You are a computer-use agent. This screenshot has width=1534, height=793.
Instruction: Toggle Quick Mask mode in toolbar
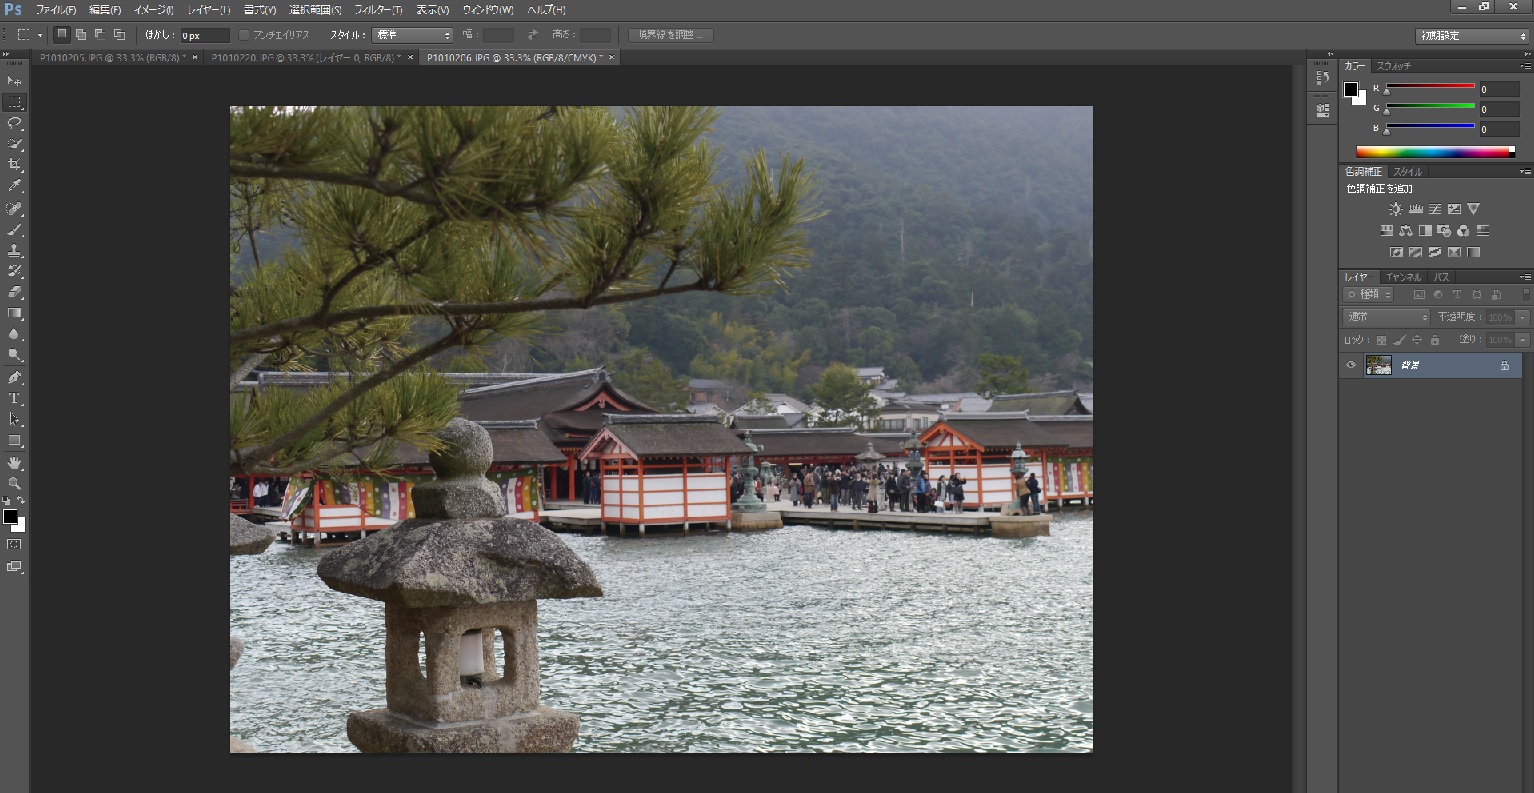click(14, 545)
